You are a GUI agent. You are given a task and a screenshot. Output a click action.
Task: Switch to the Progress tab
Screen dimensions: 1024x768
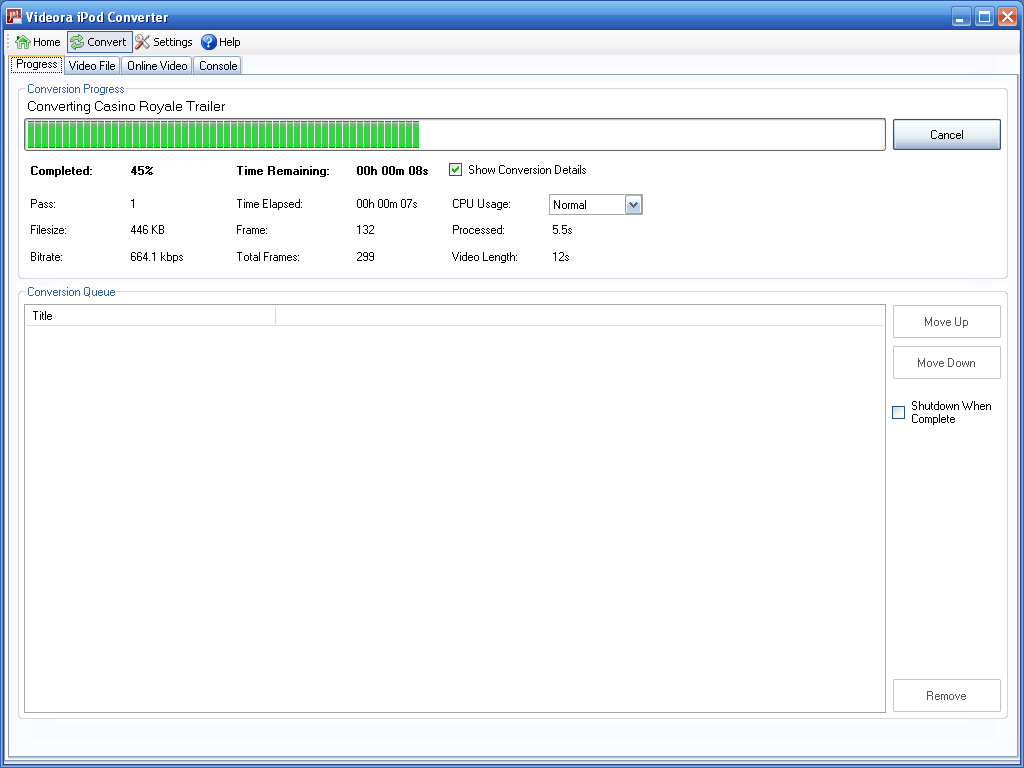37,65
